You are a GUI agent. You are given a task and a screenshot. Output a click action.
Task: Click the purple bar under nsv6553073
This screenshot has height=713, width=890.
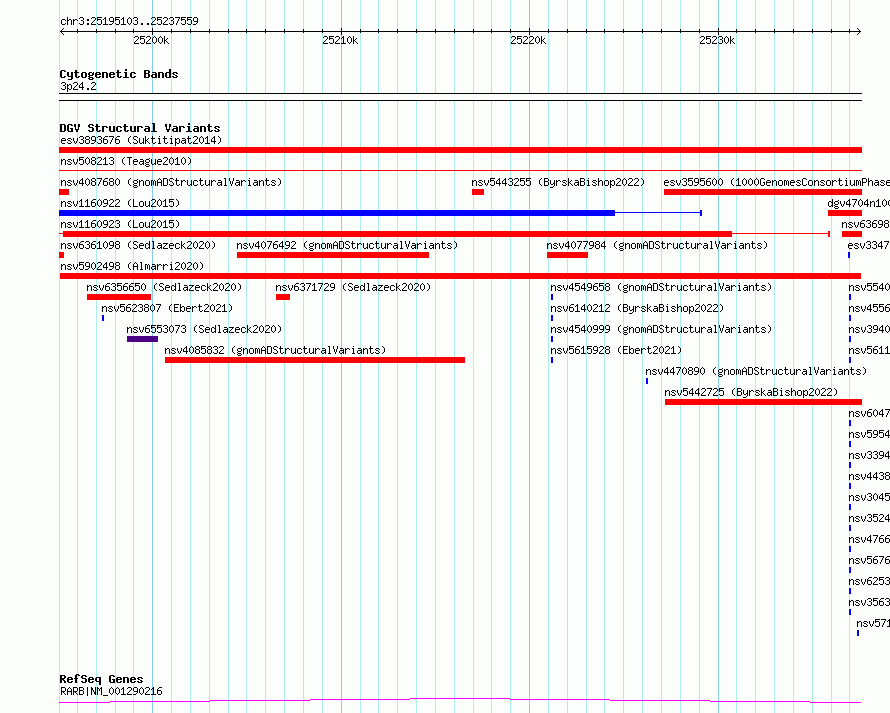142,339
